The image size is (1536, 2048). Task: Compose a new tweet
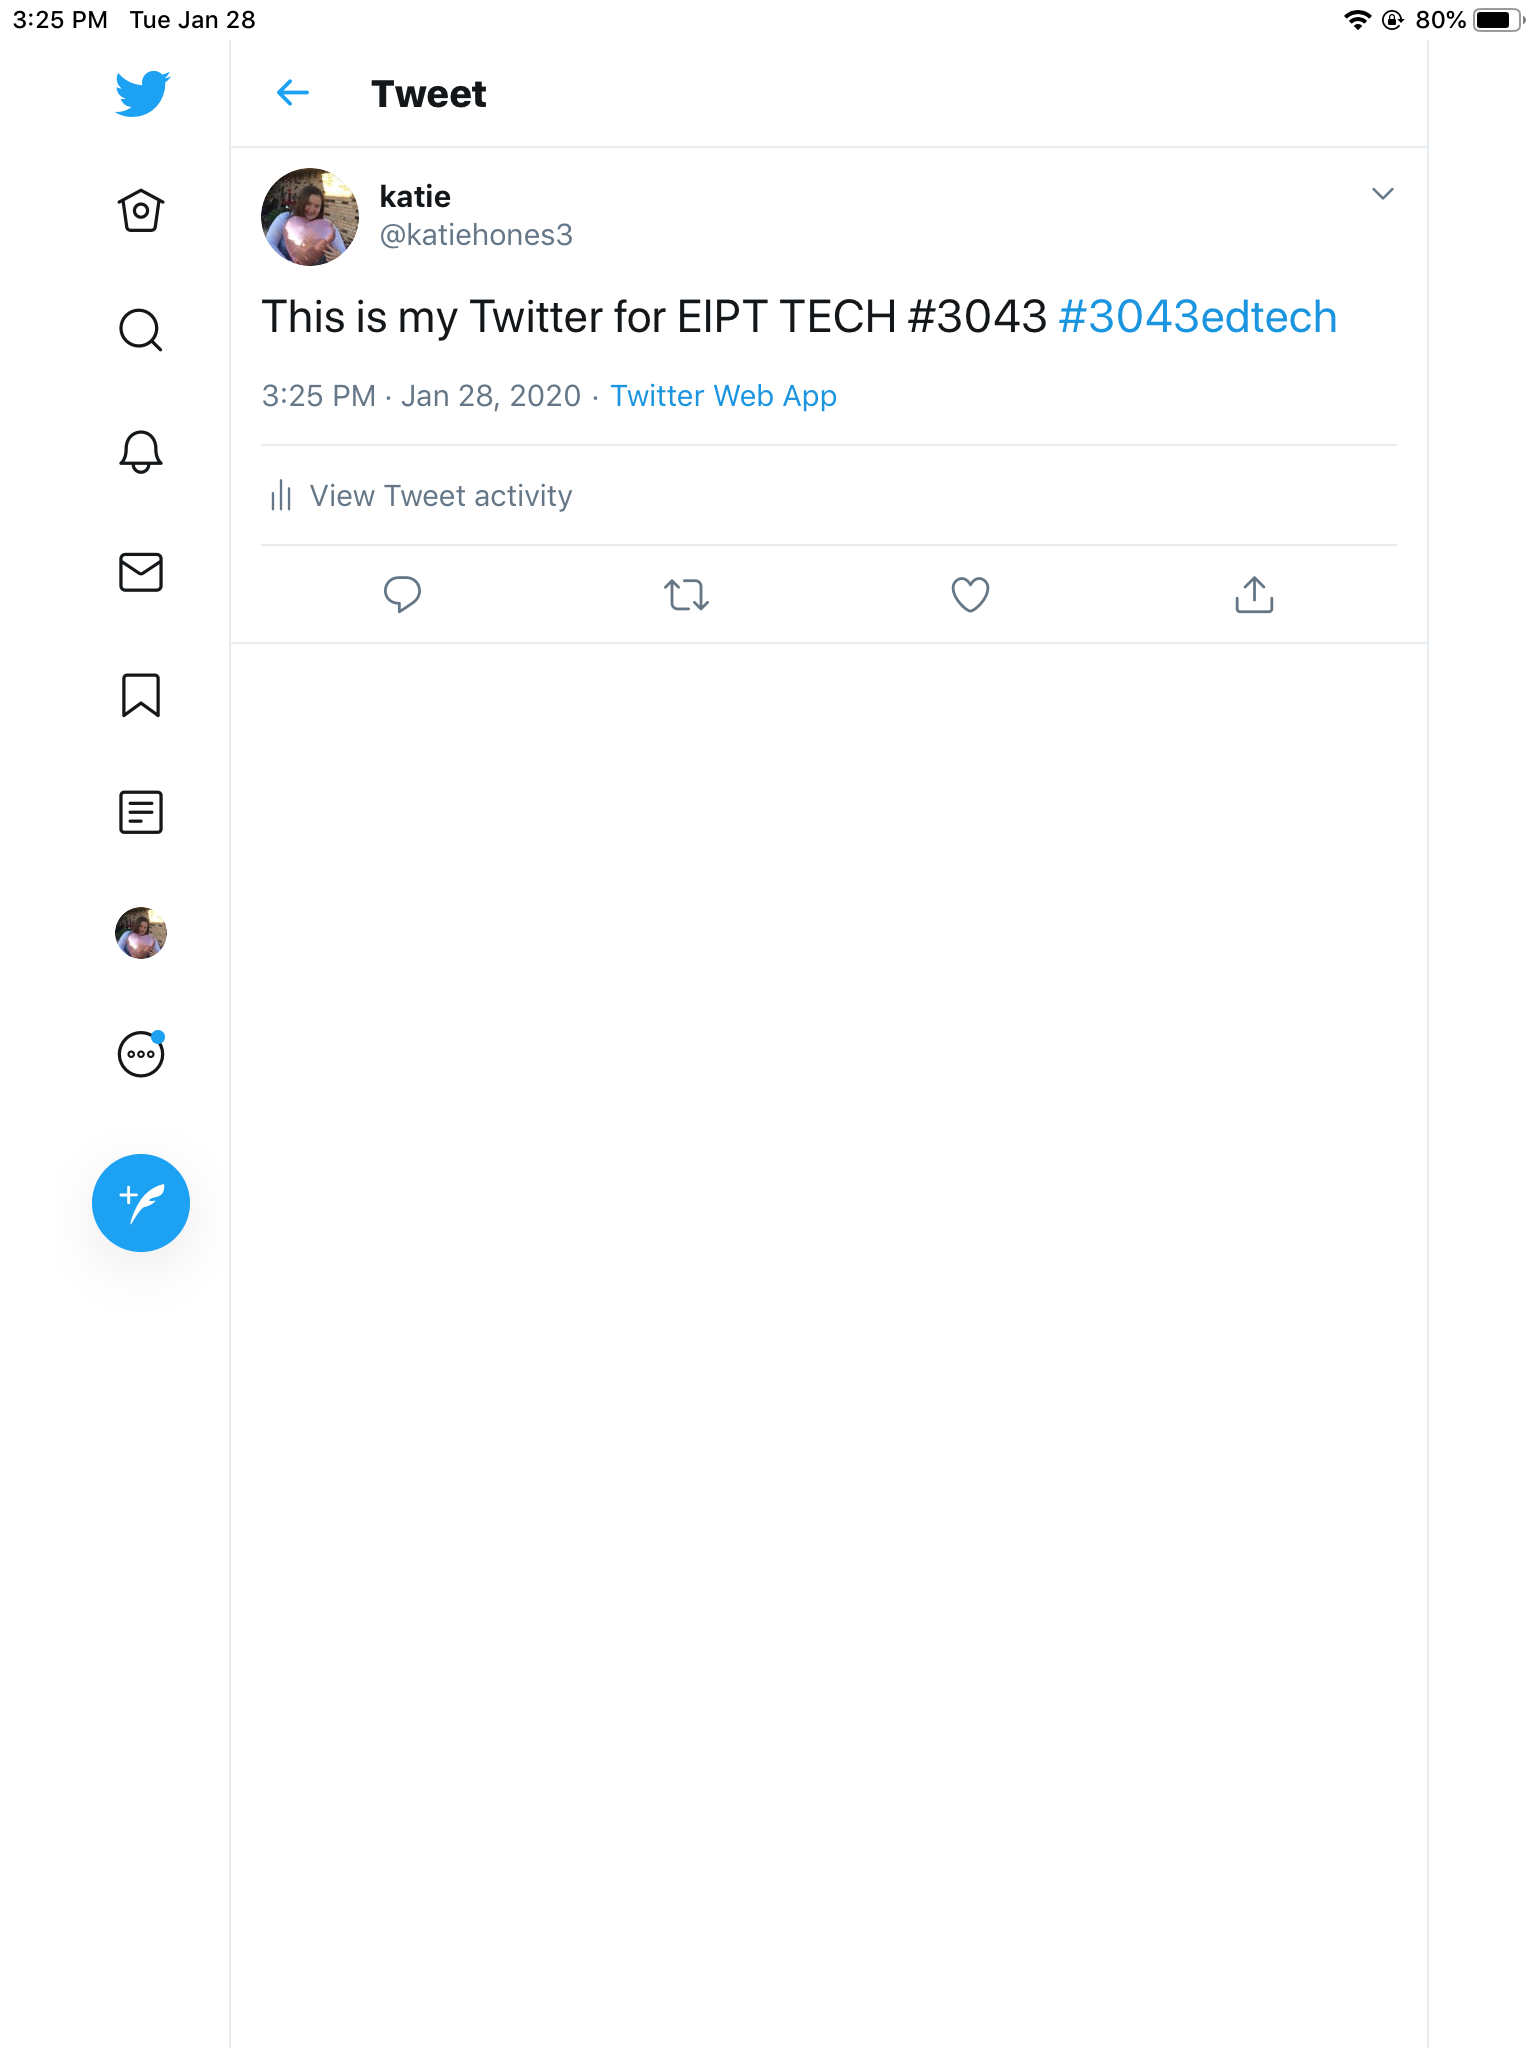(x=141, y=1202)
